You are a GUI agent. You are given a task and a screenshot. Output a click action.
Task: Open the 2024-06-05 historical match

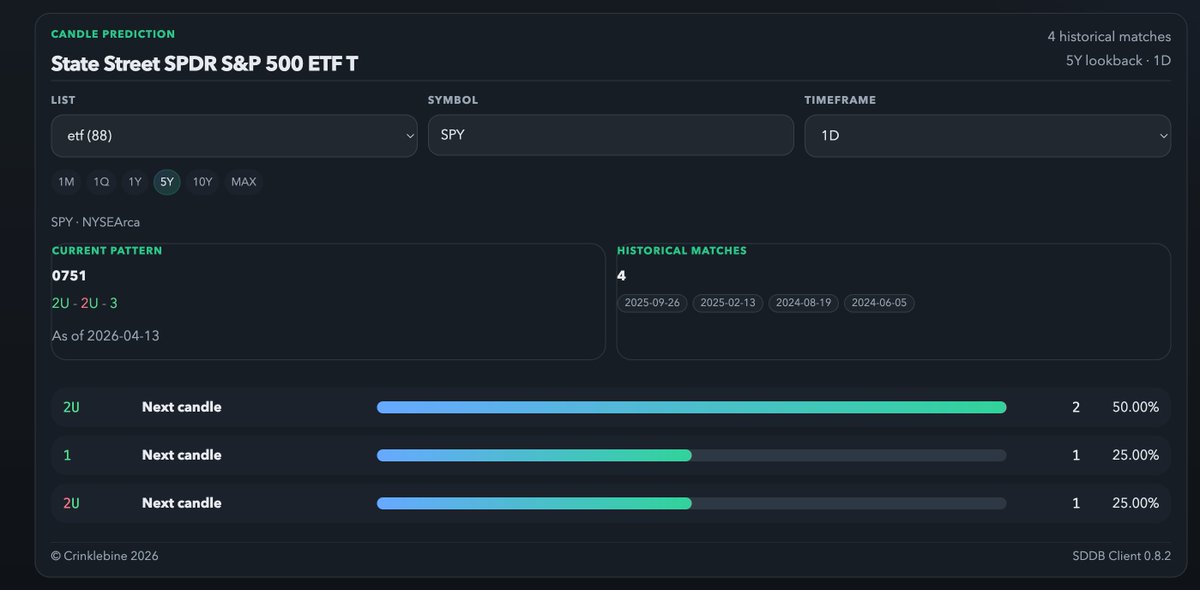point(879,303)
